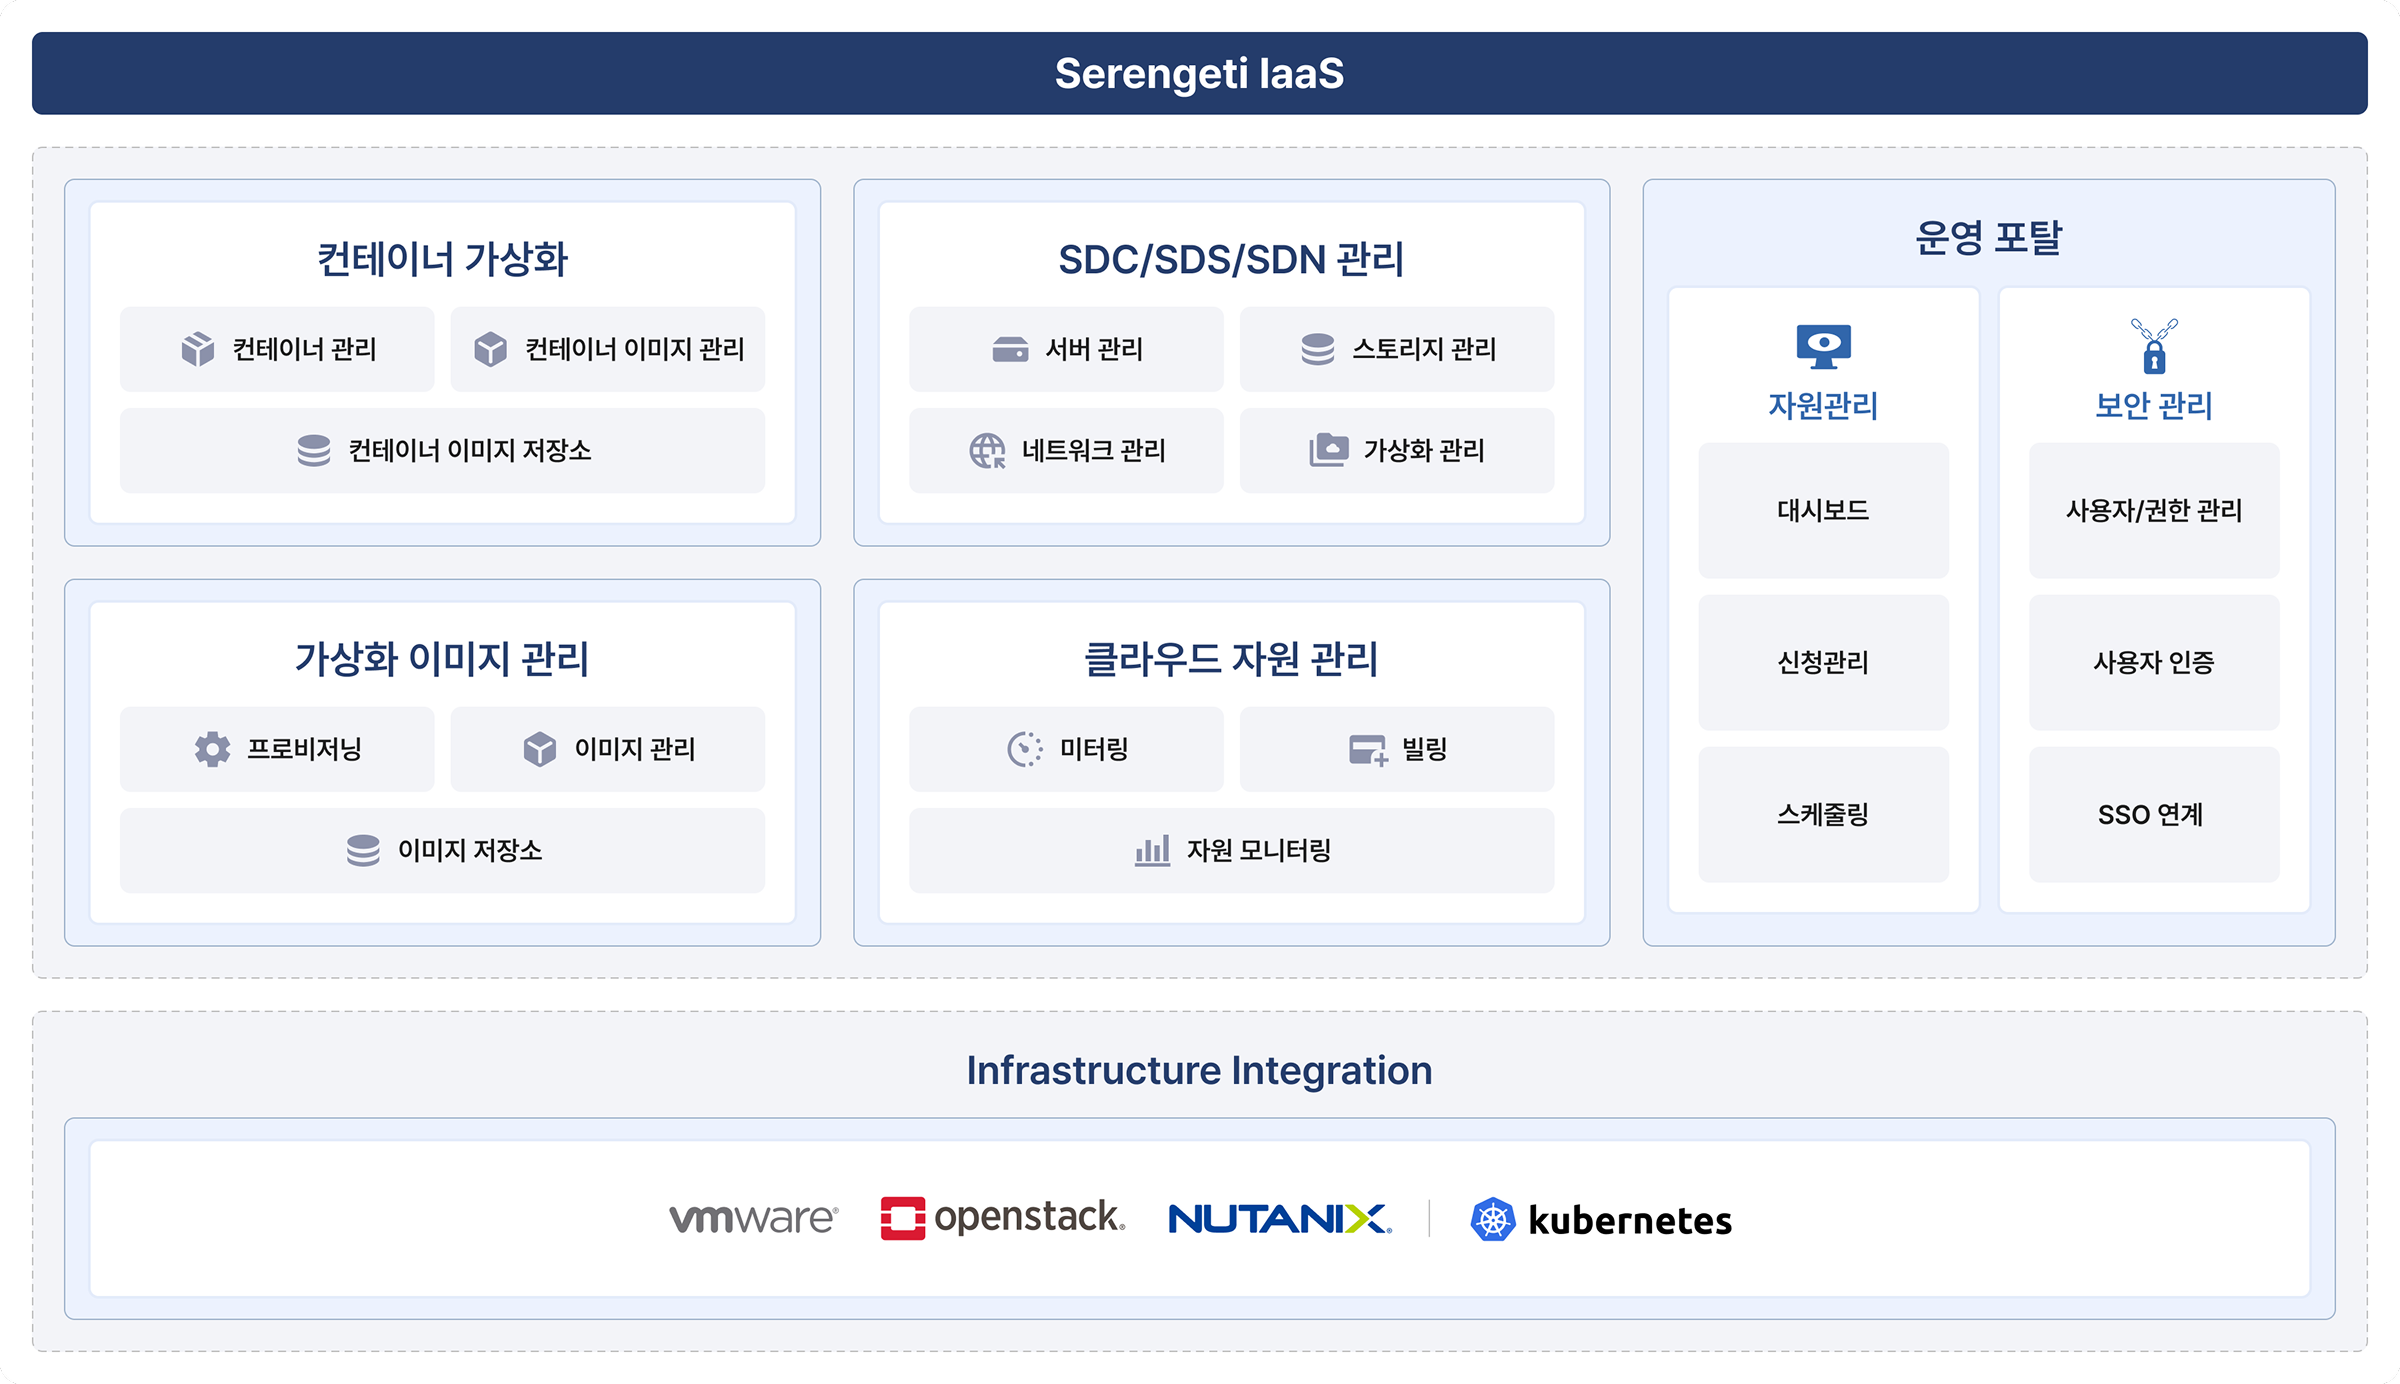
Task: Select 사용자/권한 관리 tile
Action: coord(2154,511)
